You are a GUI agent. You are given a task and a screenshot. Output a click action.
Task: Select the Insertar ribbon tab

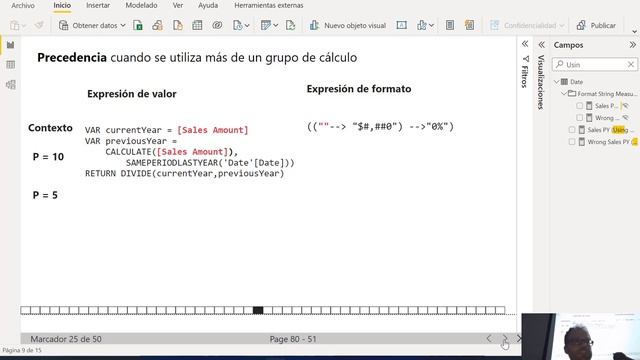click(98, 5)
